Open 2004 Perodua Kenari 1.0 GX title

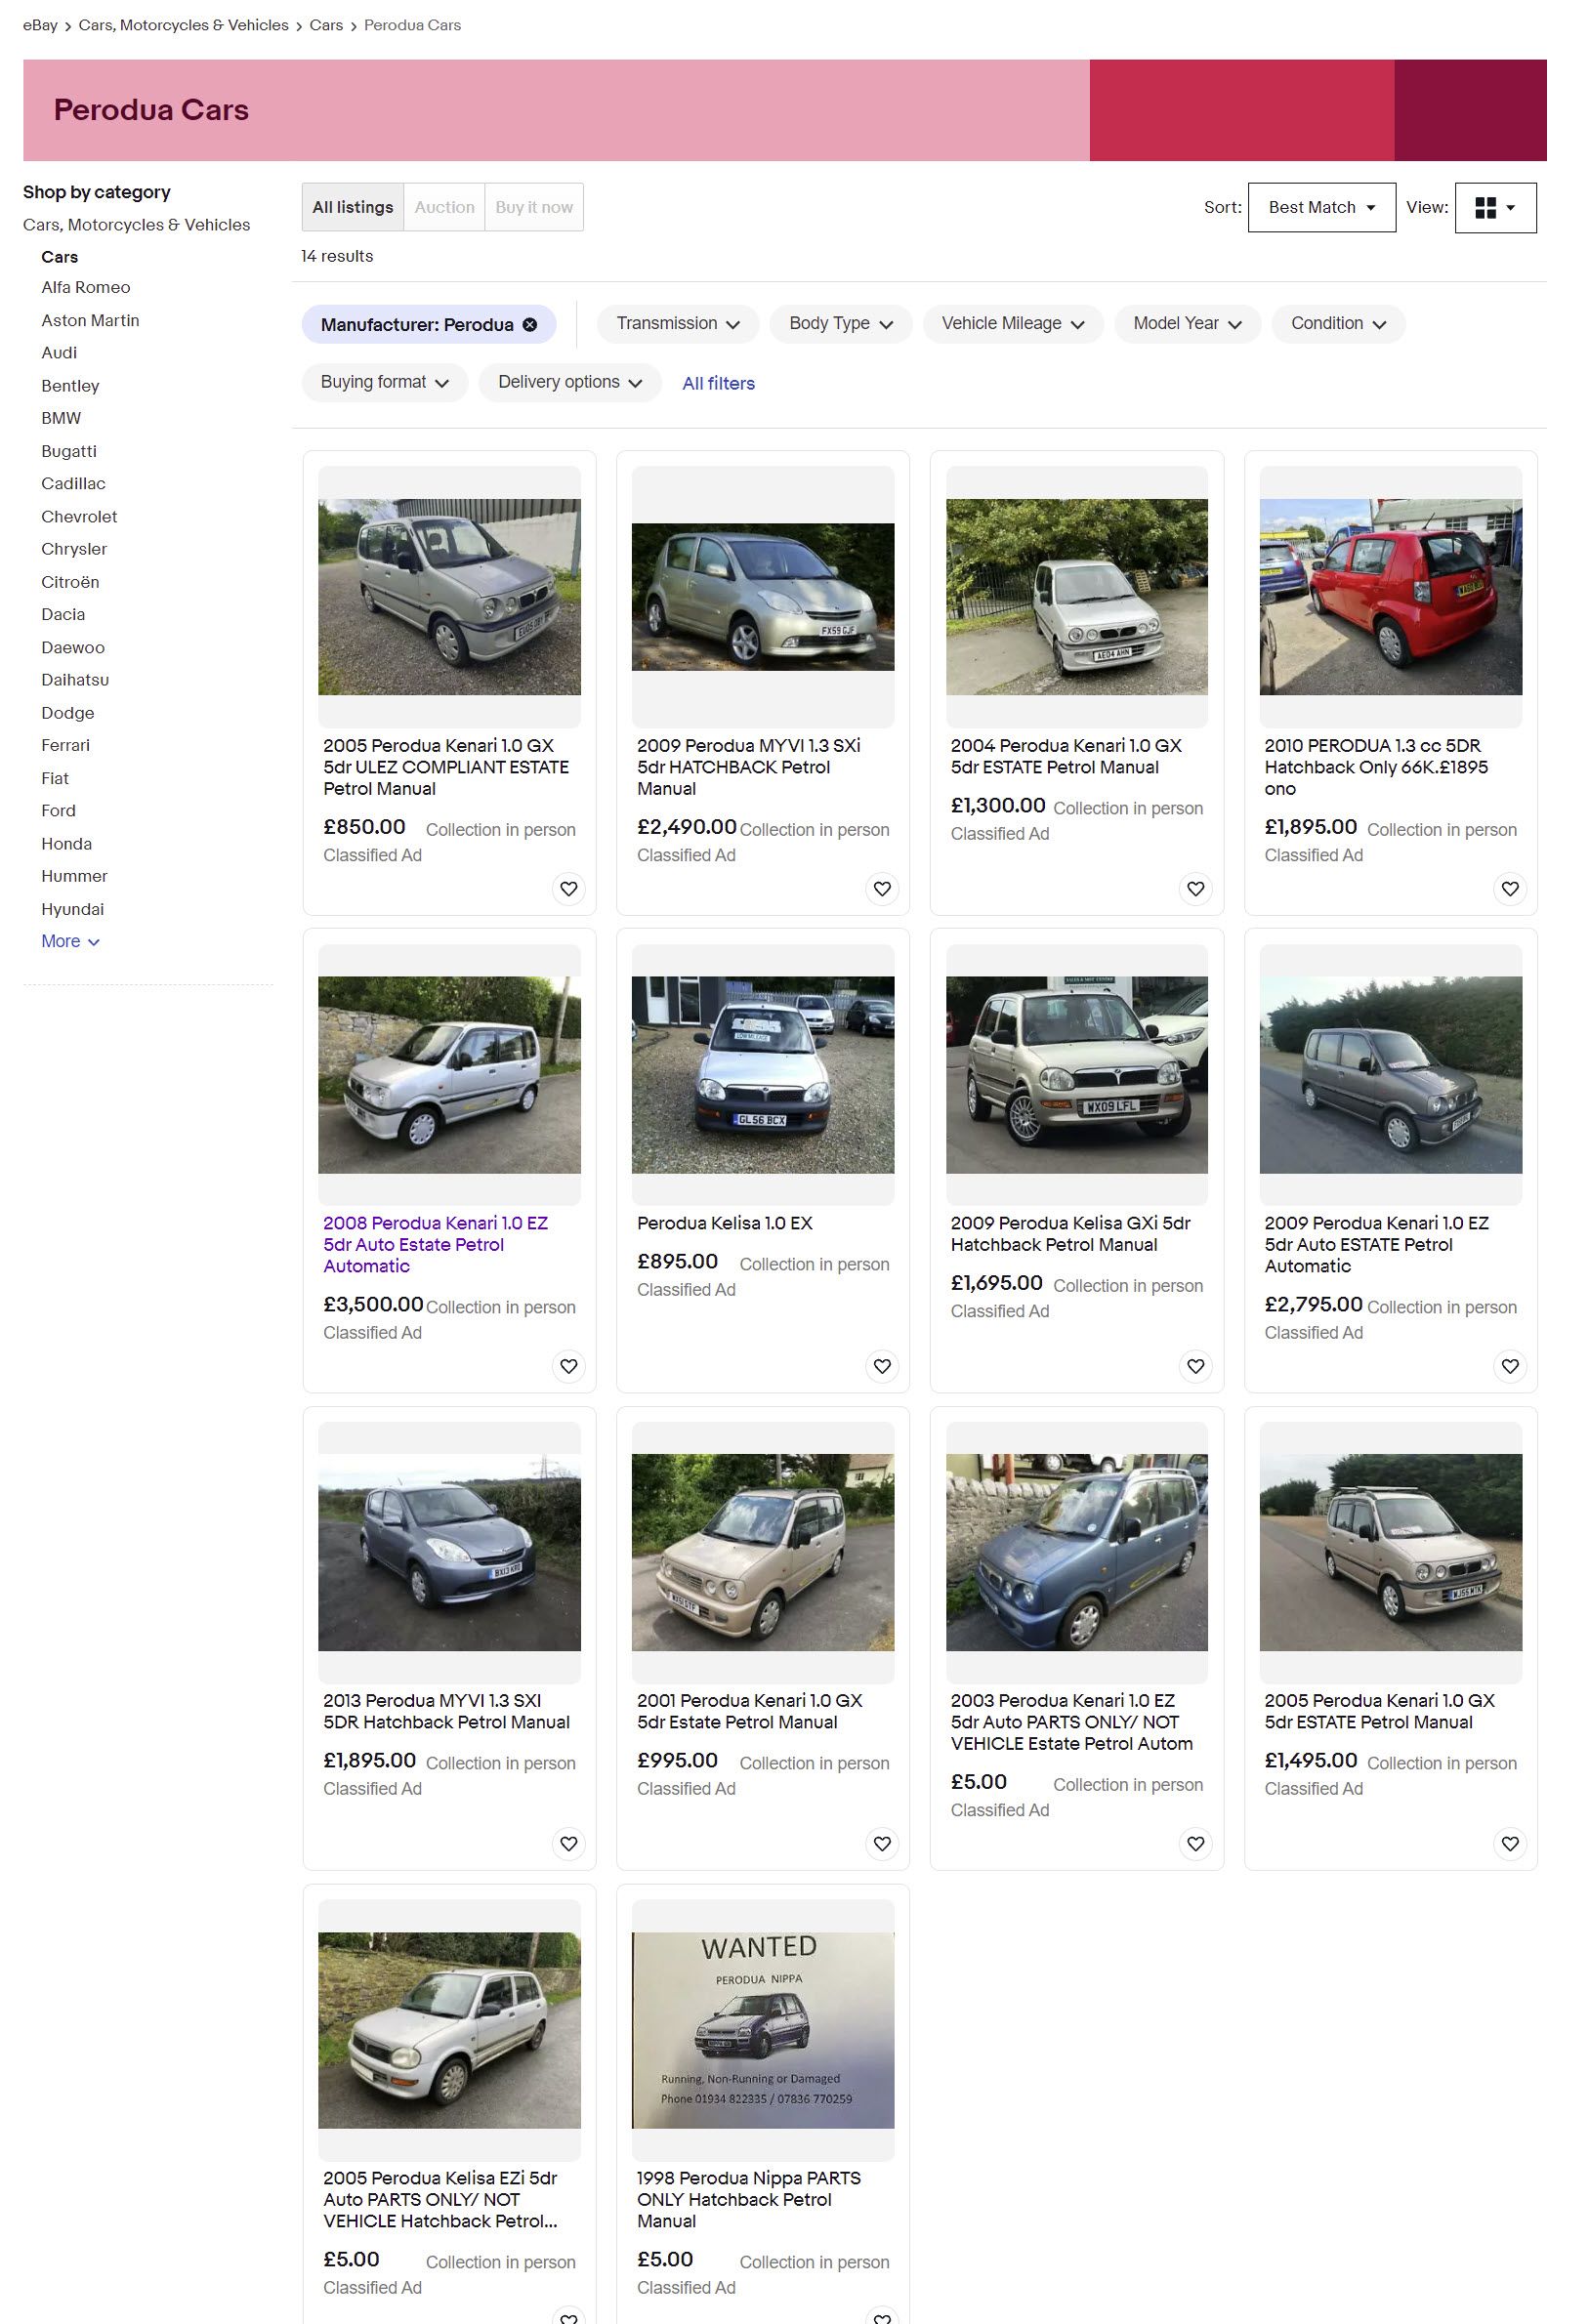(1066, 756)
